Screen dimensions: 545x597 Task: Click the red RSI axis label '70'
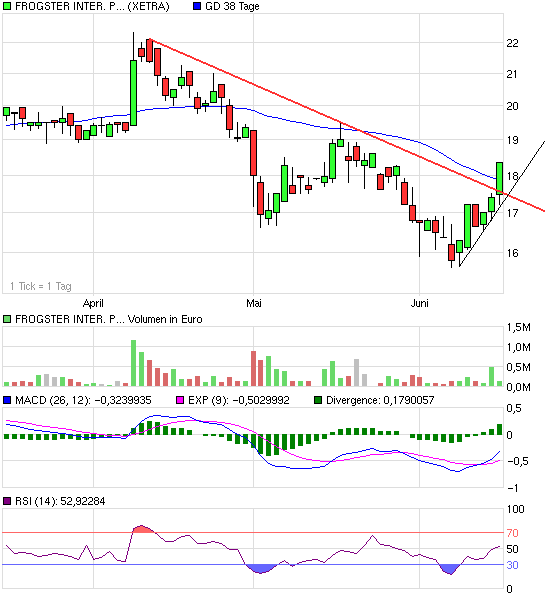[513, 533]
